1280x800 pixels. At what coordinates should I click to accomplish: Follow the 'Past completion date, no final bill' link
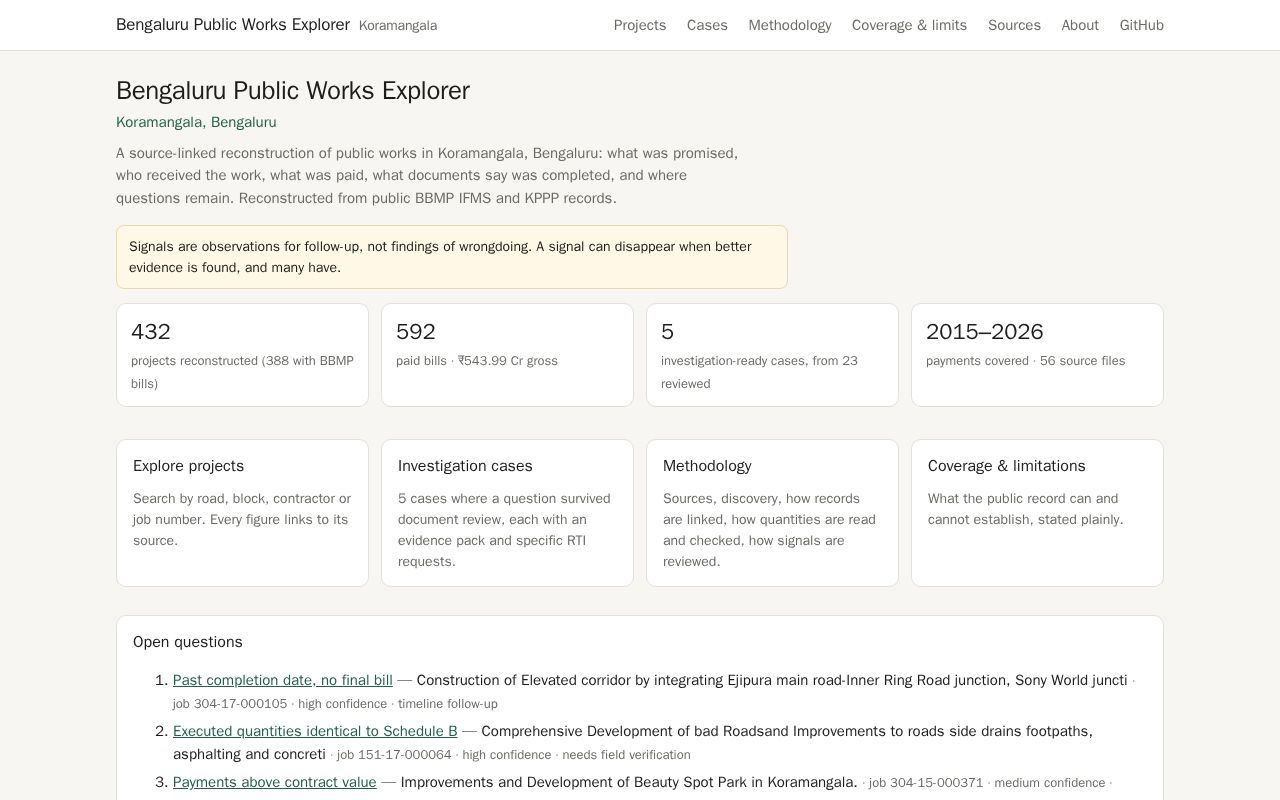tap(283, 680)
